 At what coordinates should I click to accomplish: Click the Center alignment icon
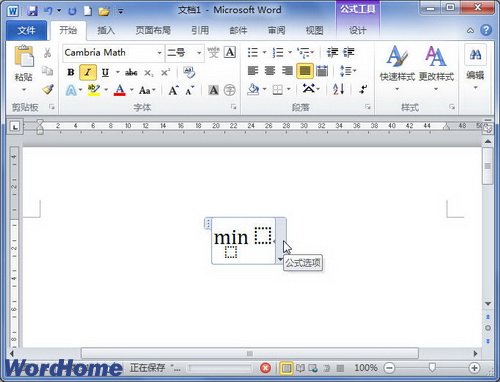pyautogui.click(x=270, y=71)
